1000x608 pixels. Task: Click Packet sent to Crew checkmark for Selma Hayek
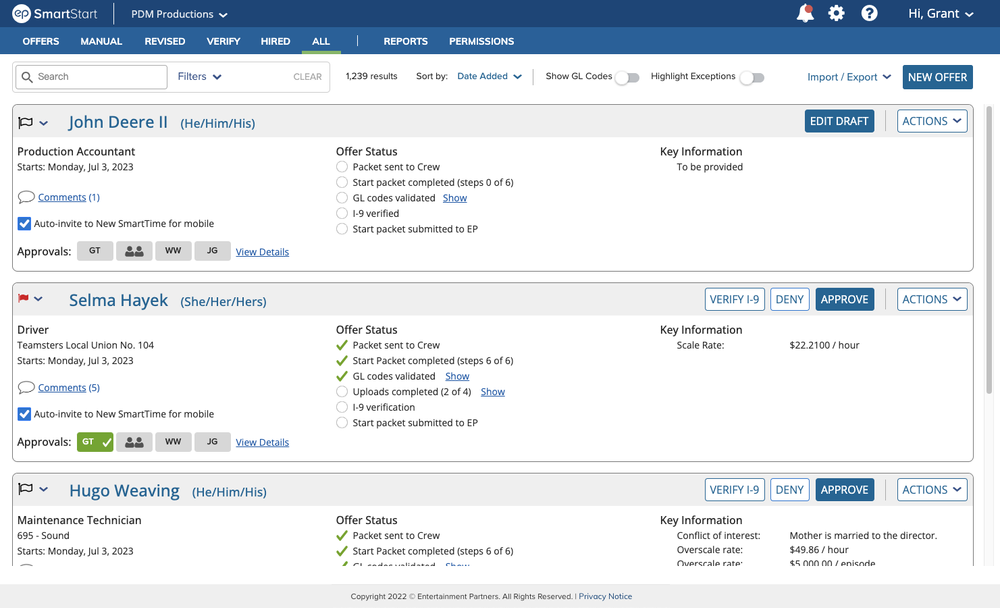342,345
